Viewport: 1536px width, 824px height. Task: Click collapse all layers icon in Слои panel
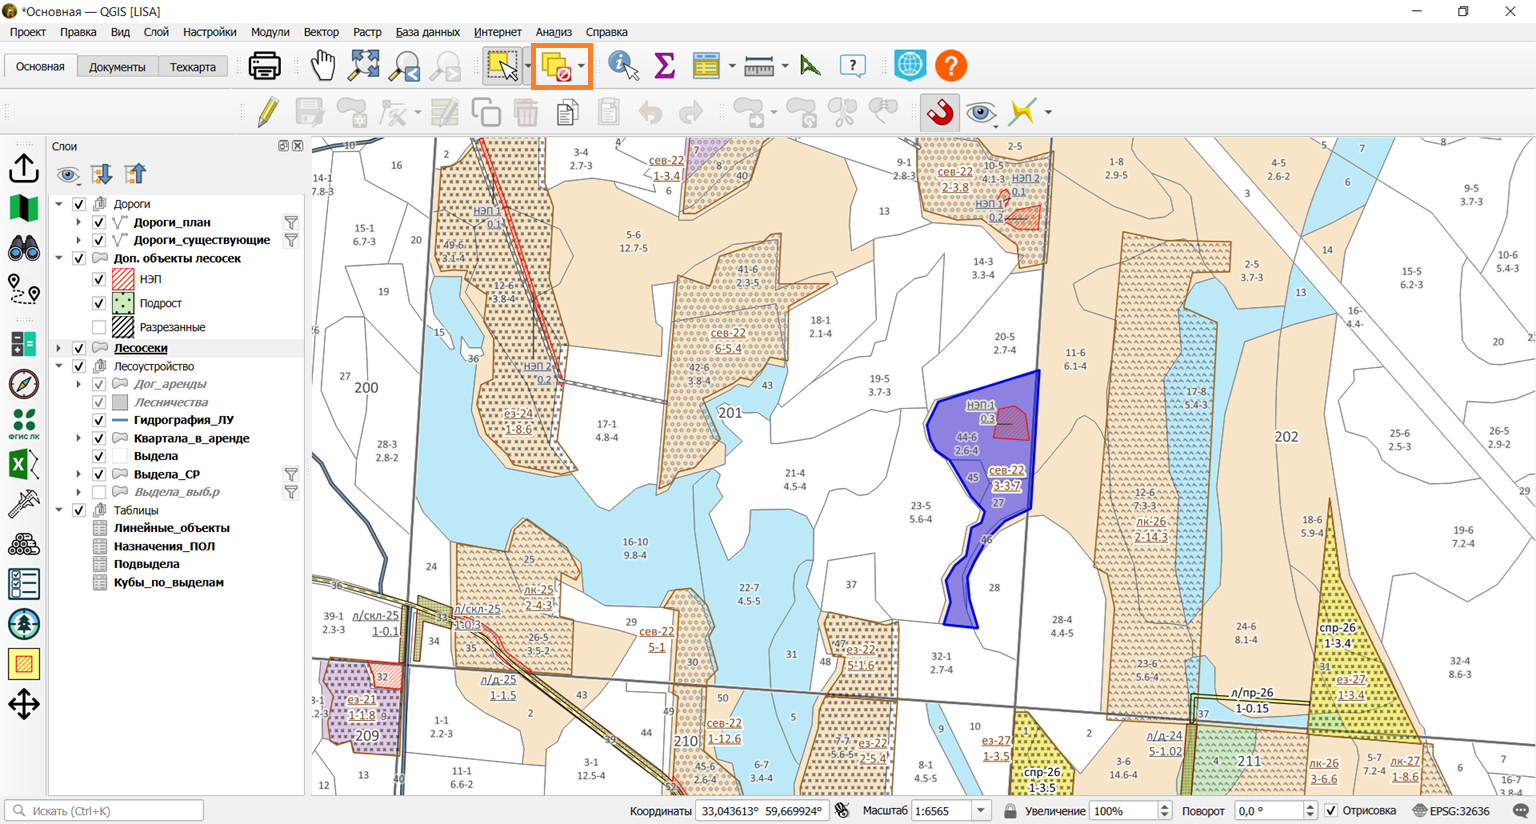135,175
